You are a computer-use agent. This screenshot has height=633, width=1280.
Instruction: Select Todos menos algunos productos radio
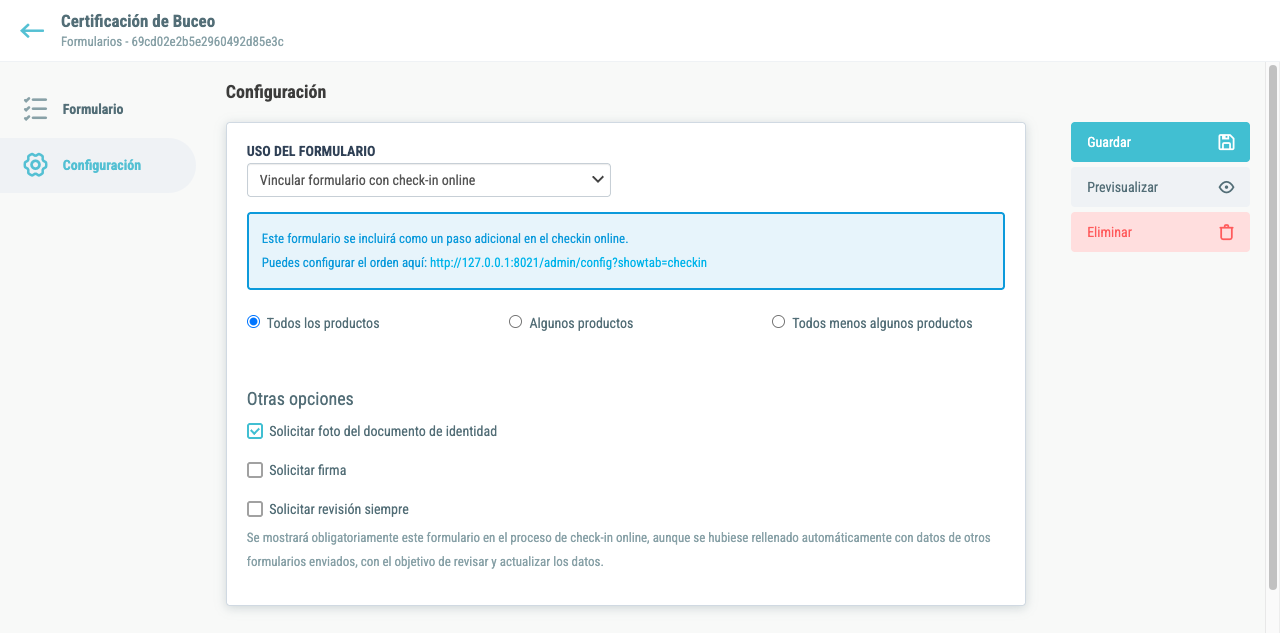778,322
